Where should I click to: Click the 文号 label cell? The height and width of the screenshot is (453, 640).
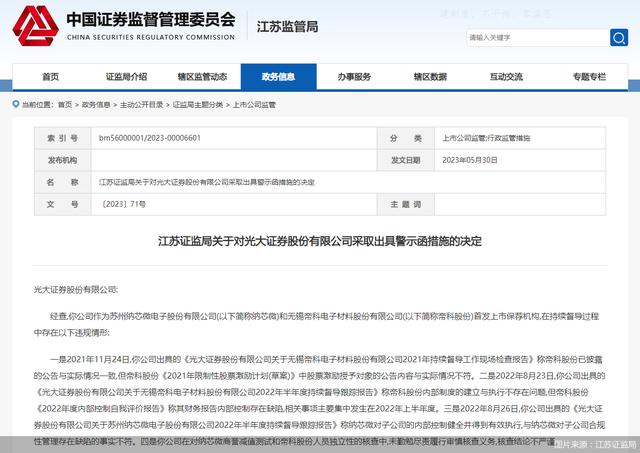tap(62, 204)
